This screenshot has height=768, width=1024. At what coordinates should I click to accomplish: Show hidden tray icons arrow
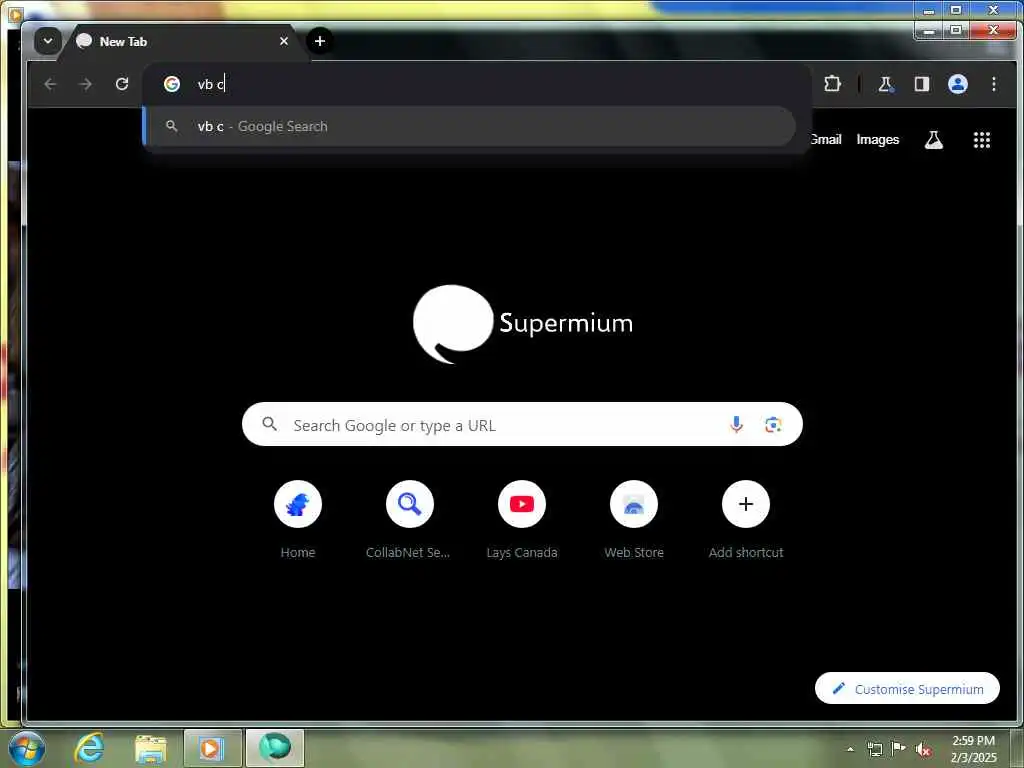(850, 749)
